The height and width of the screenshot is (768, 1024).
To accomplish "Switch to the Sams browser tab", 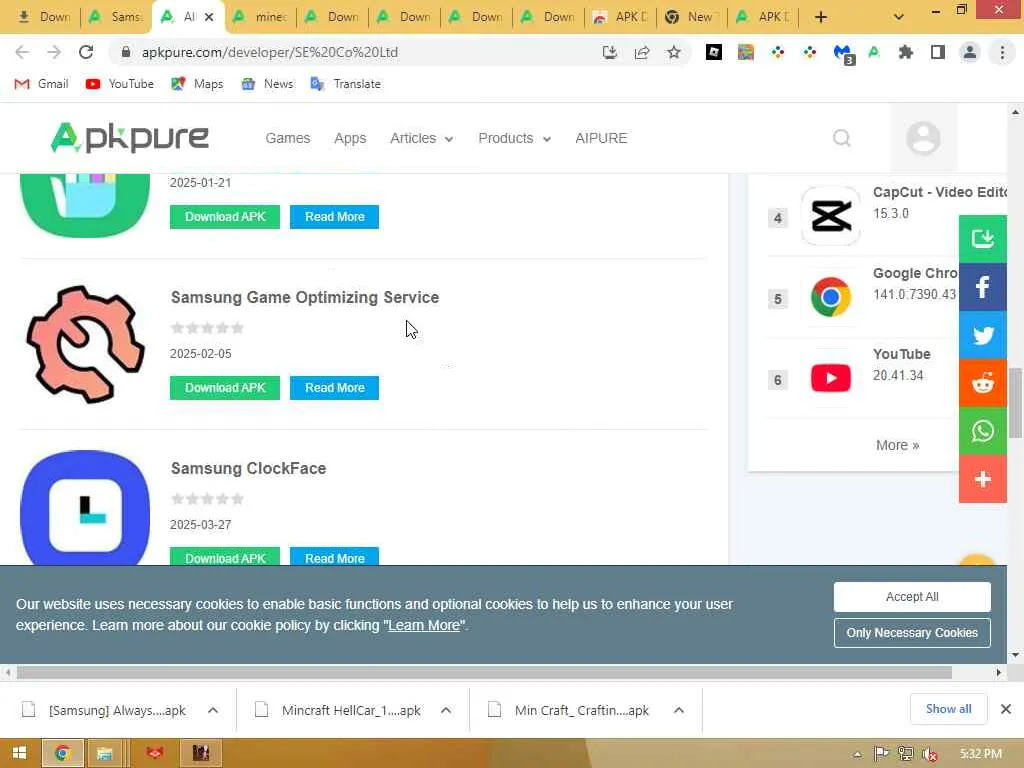I will coord(116,17).
